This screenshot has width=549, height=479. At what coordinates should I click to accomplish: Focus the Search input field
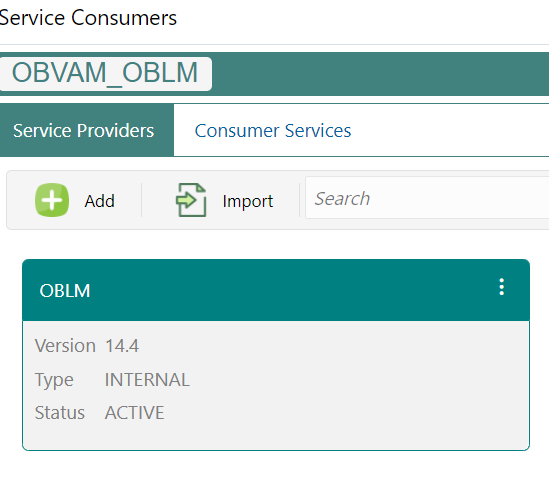coord(427,198)
